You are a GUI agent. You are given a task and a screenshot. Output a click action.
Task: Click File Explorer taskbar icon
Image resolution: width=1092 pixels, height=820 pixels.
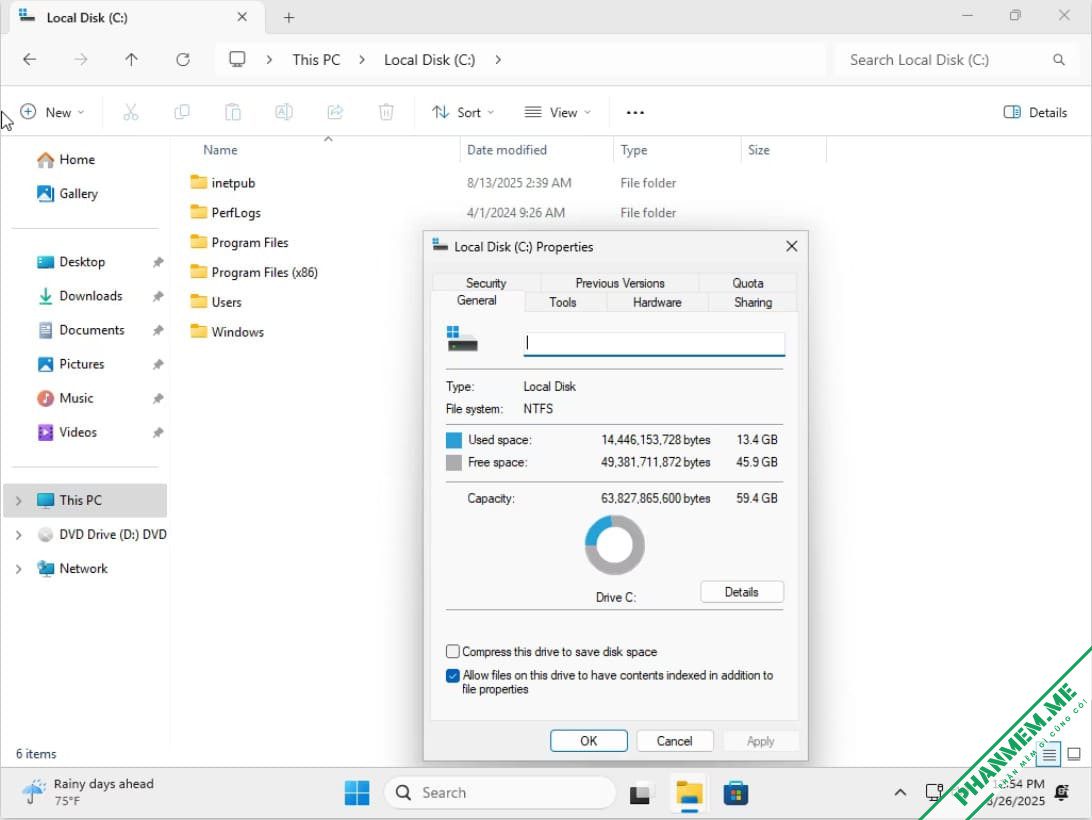pos(689,794)
